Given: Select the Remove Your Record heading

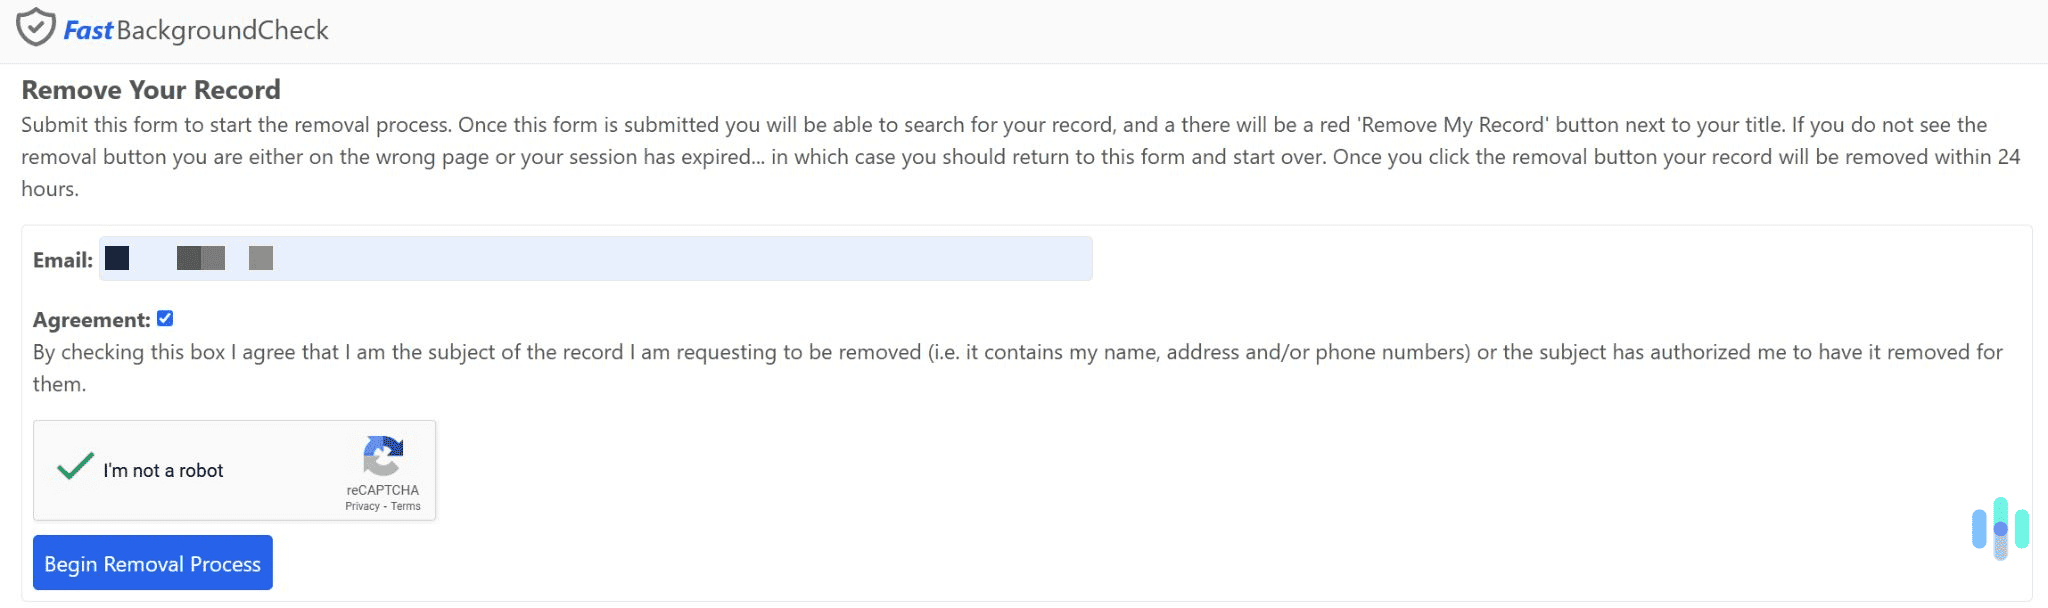Looking at the screenshot, I should coord(150,90).
